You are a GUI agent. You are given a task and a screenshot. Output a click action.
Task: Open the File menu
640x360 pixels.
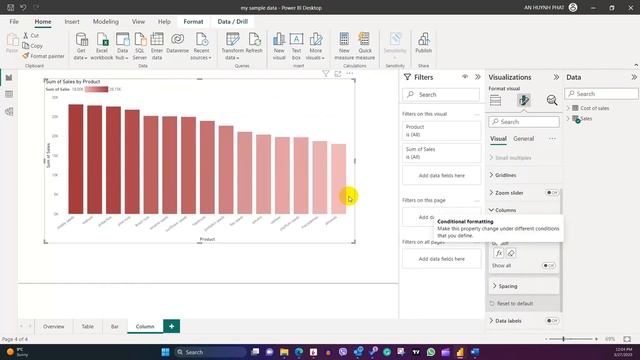click(14, 22)
